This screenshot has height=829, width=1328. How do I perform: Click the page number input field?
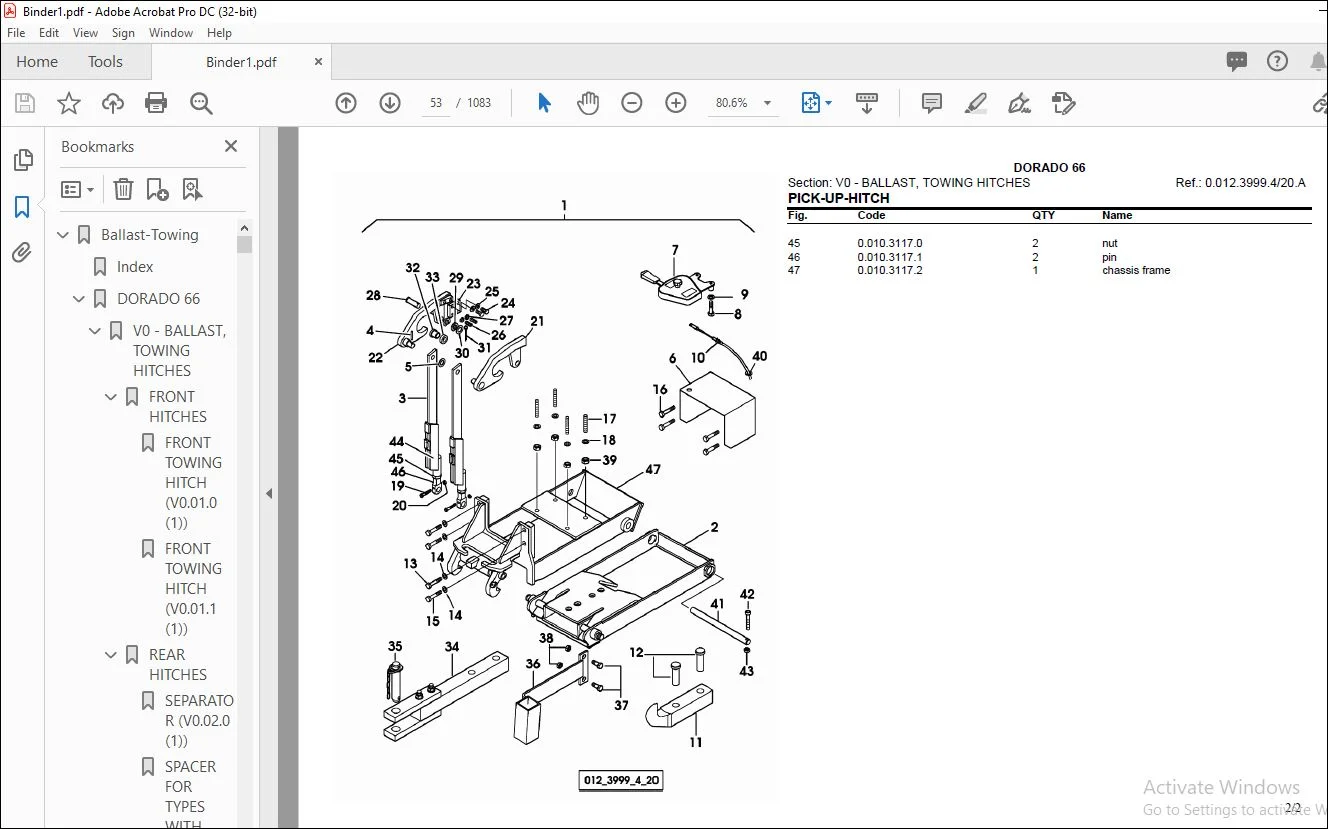coord(436,103)
